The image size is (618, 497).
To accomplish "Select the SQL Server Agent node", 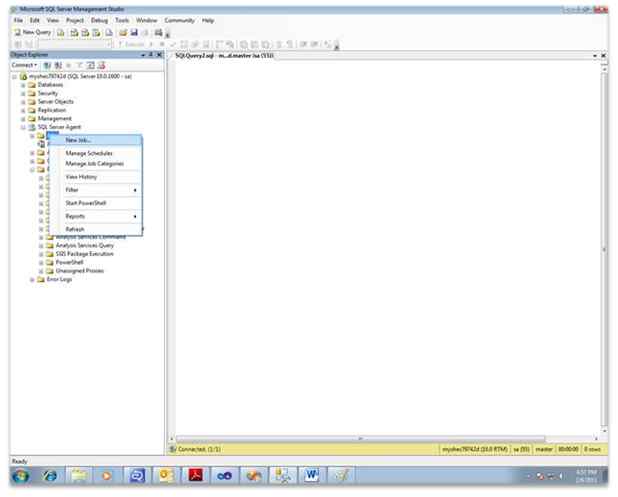I will tap(55, 127).
